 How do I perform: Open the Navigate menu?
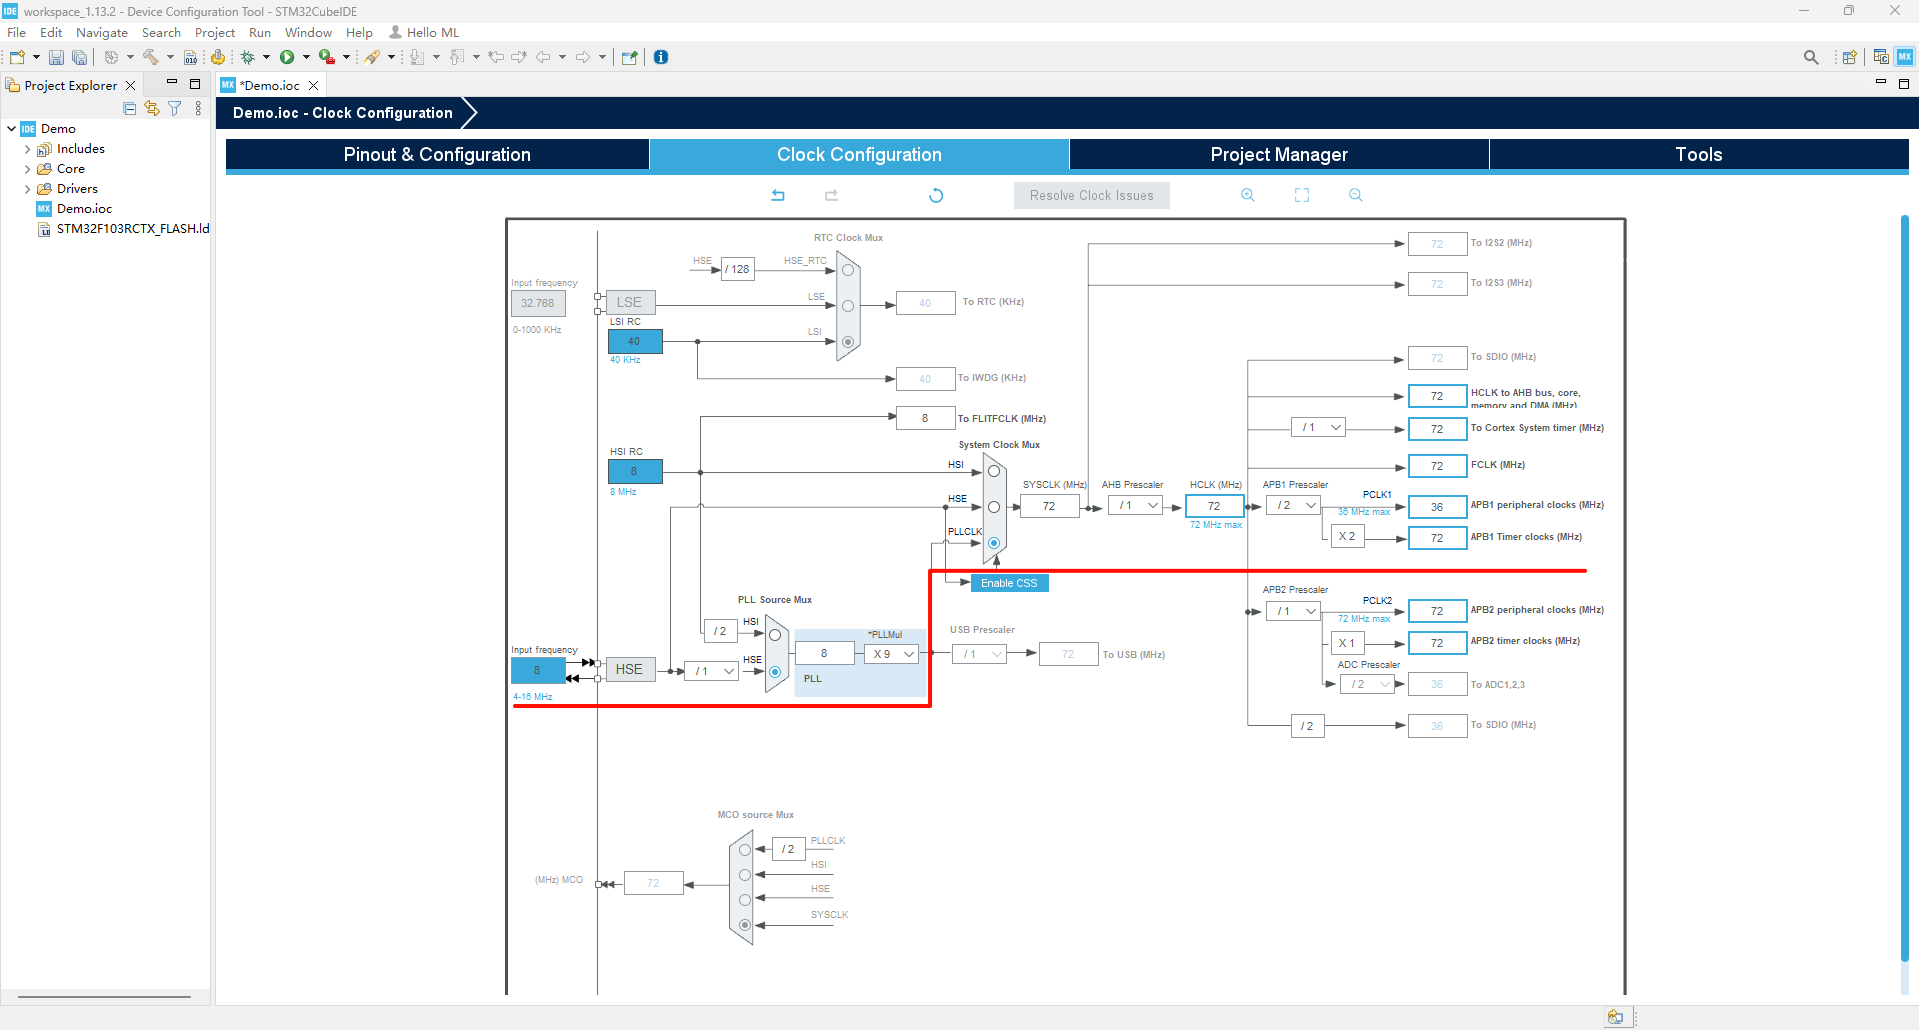click(102, 33)
